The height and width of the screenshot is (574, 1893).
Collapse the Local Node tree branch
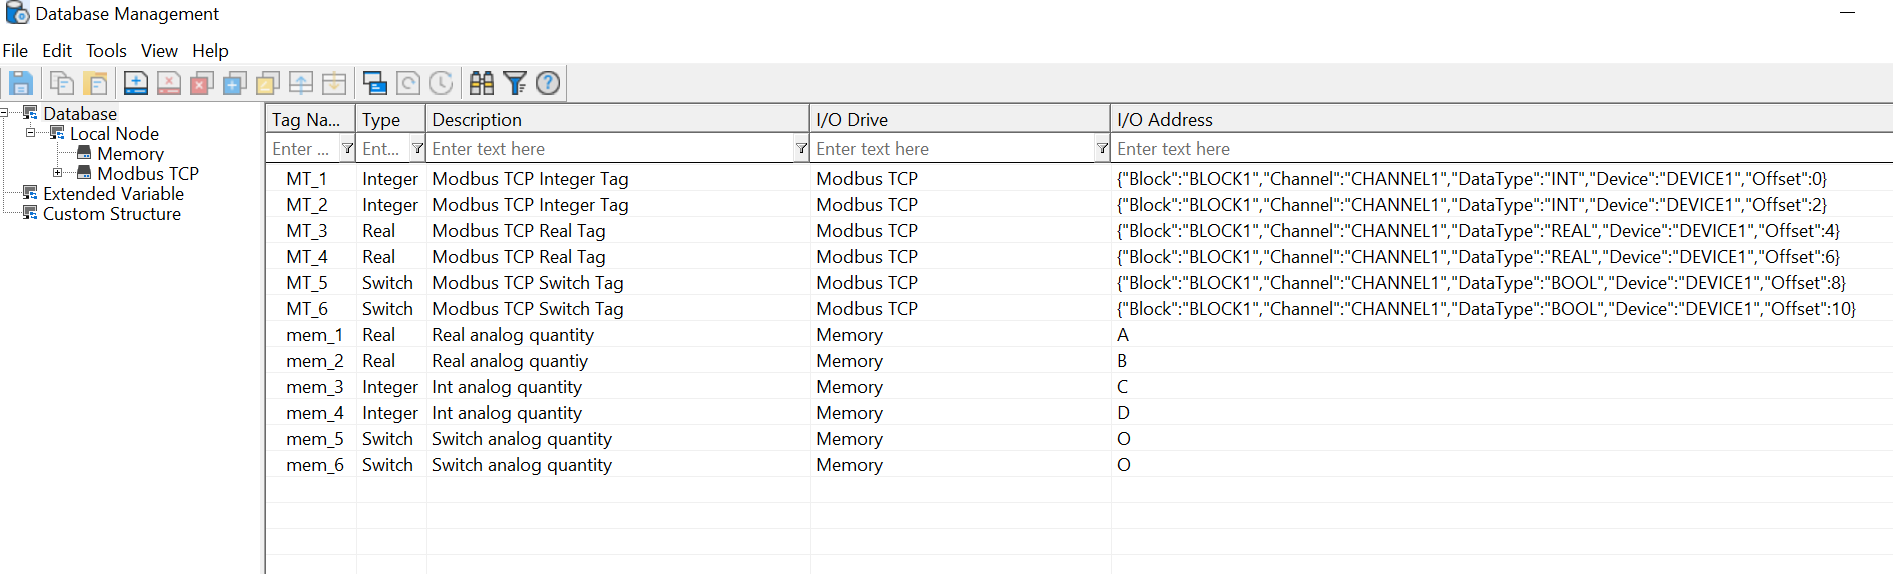(31, 133)
